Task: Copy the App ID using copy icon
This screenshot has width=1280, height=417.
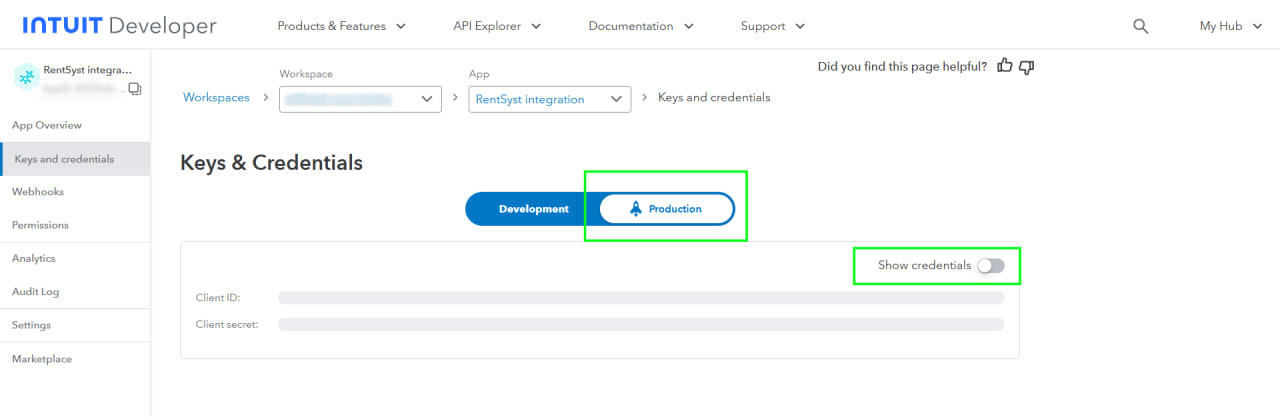Action: pyautogui.click(x=135, y=89)
